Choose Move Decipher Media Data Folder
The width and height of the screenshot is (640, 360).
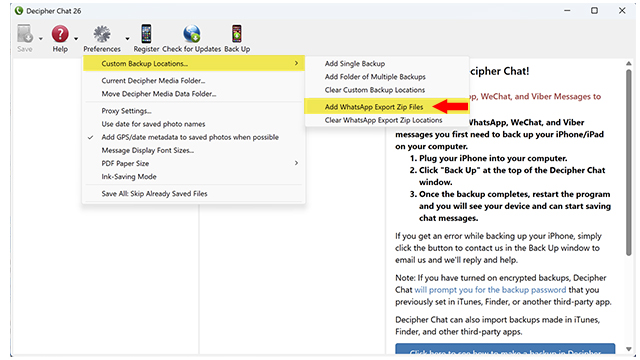pos(193,94)
